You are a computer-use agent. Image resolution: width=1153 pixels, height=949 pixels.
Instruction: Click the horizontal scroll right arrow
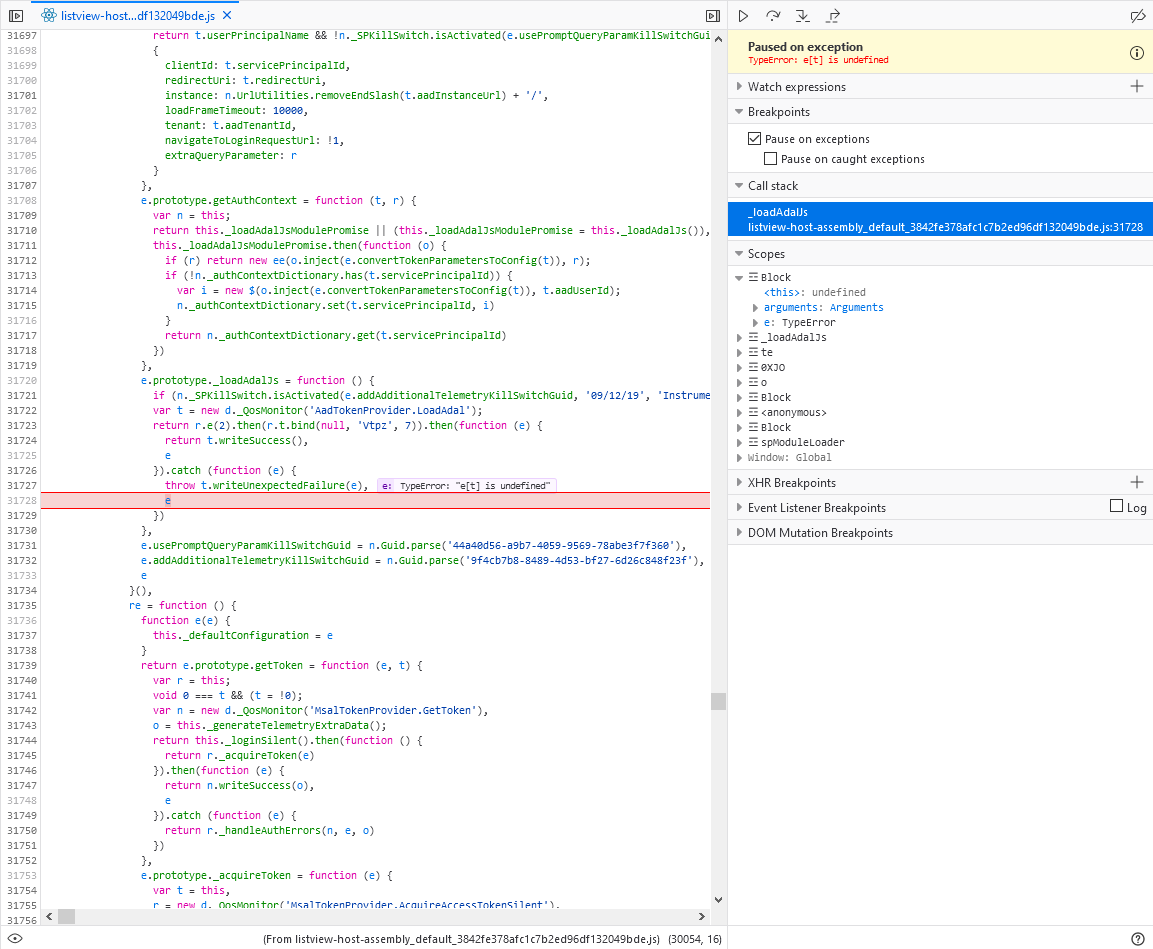point(702,916)
